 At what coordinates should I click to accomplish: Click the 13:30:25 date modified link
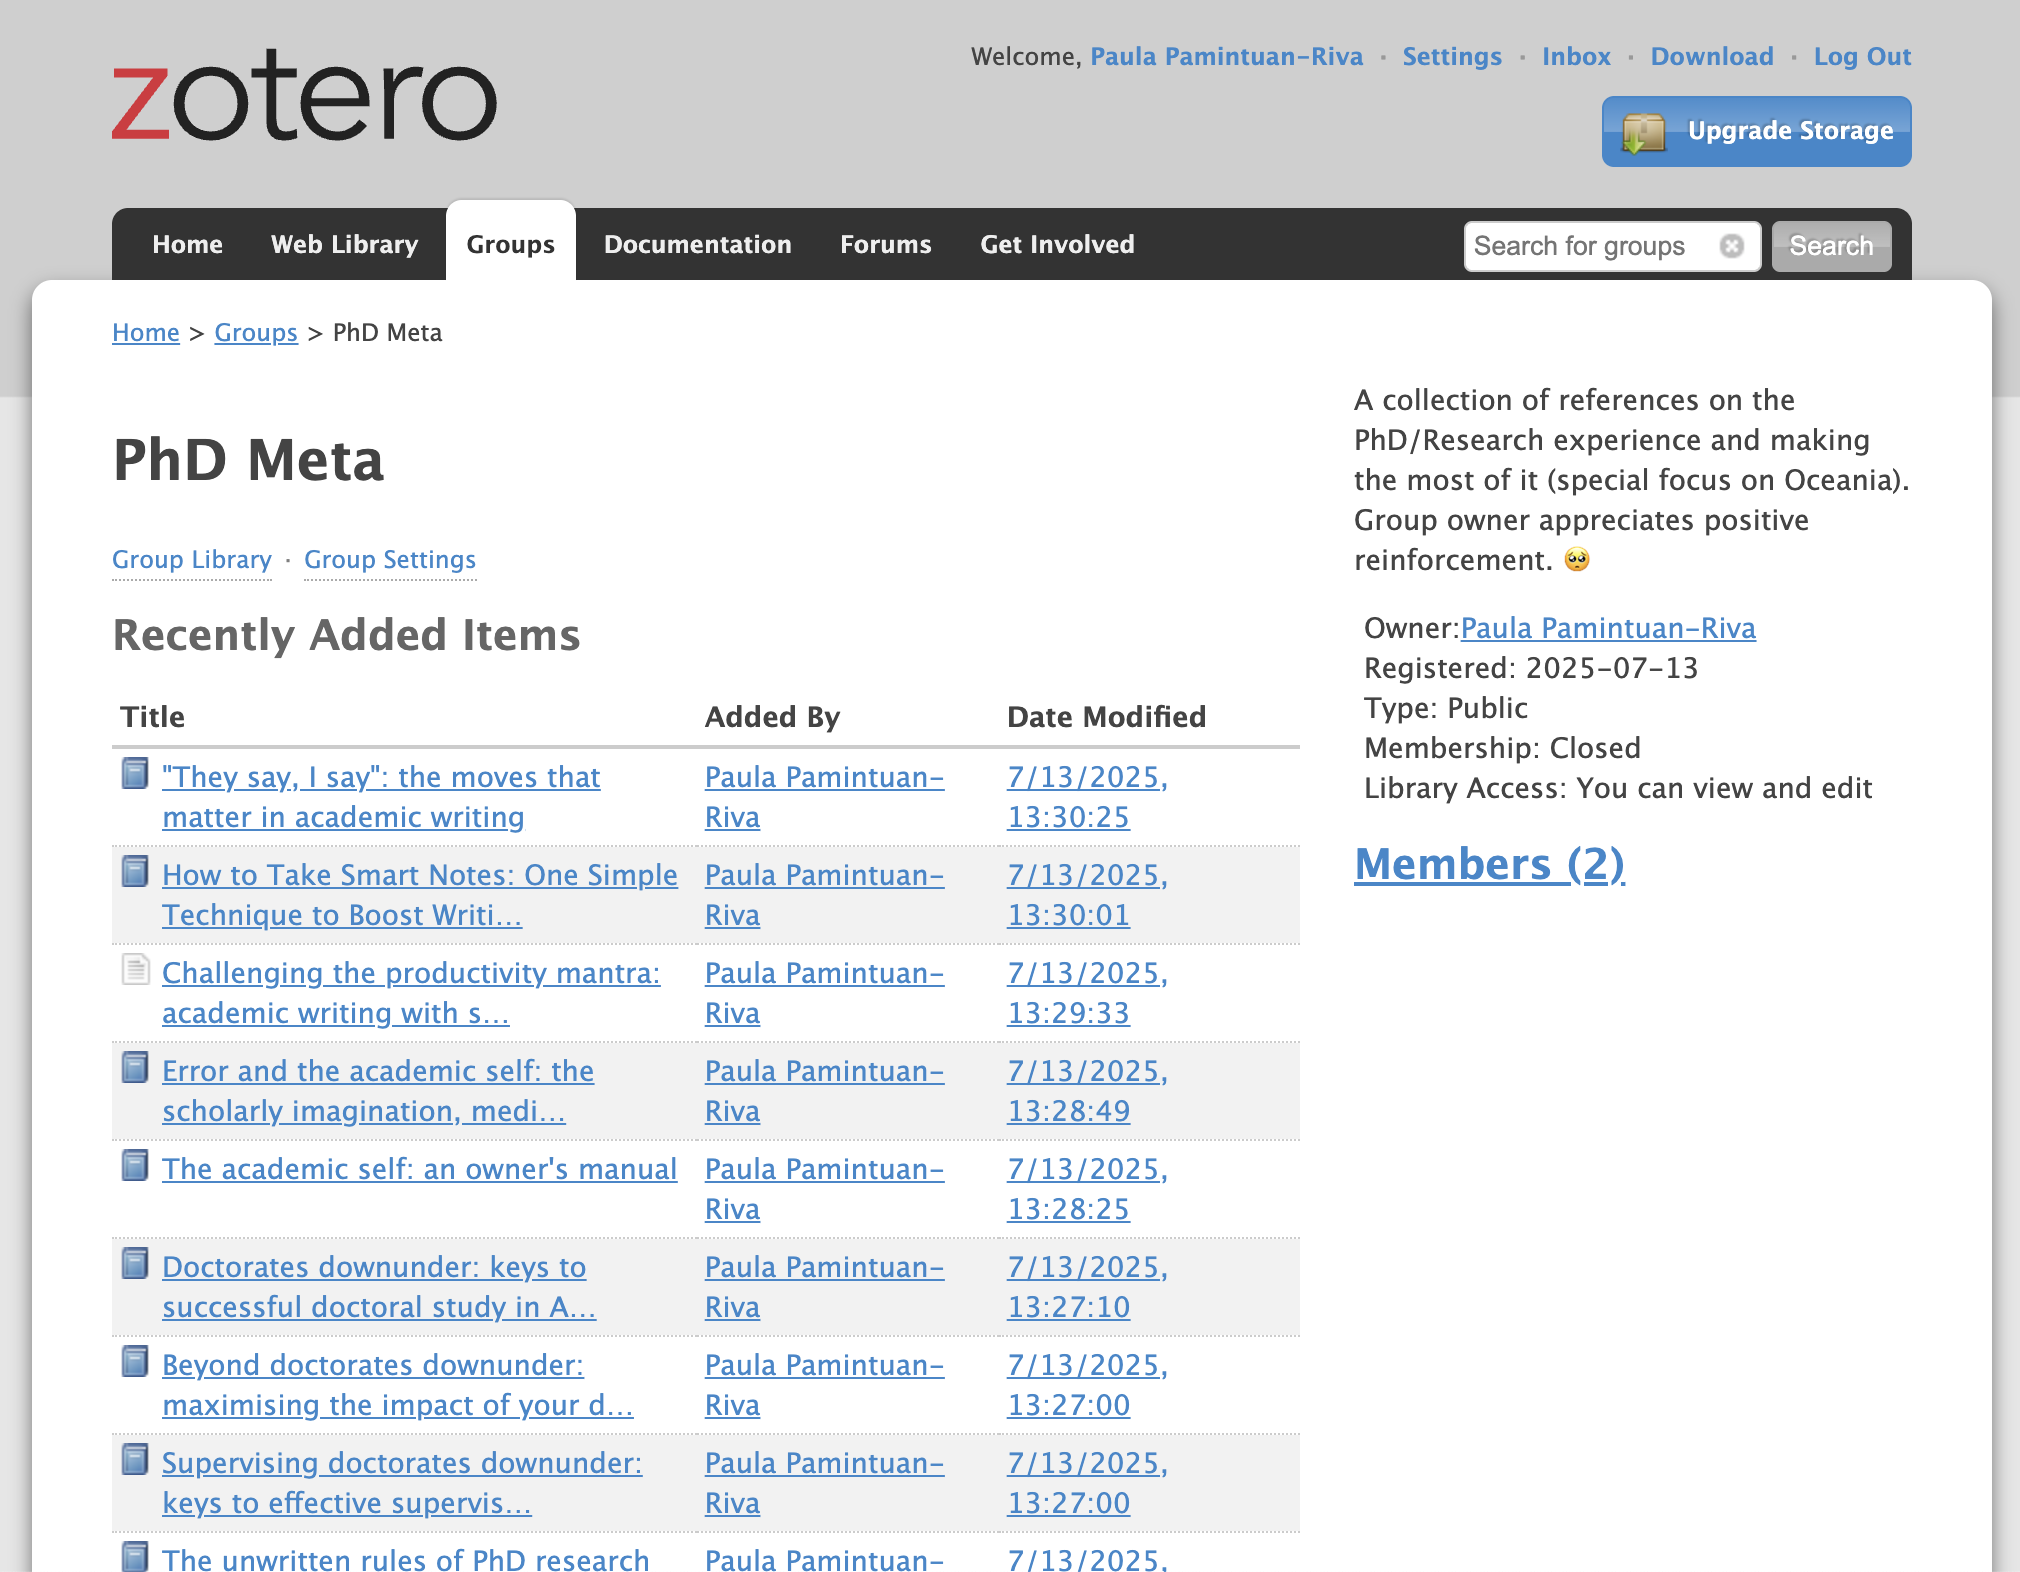(x=1088, y=797)
